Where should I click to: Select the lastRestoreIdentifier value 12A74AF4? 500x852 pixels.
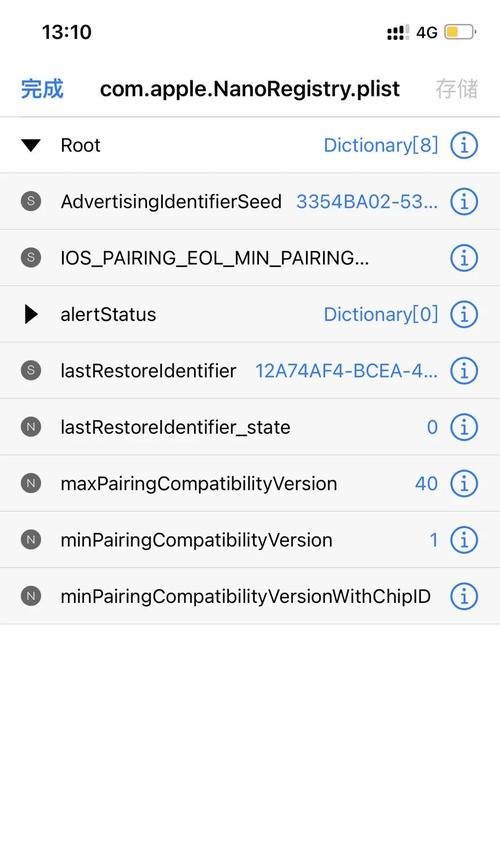point(346,371)
